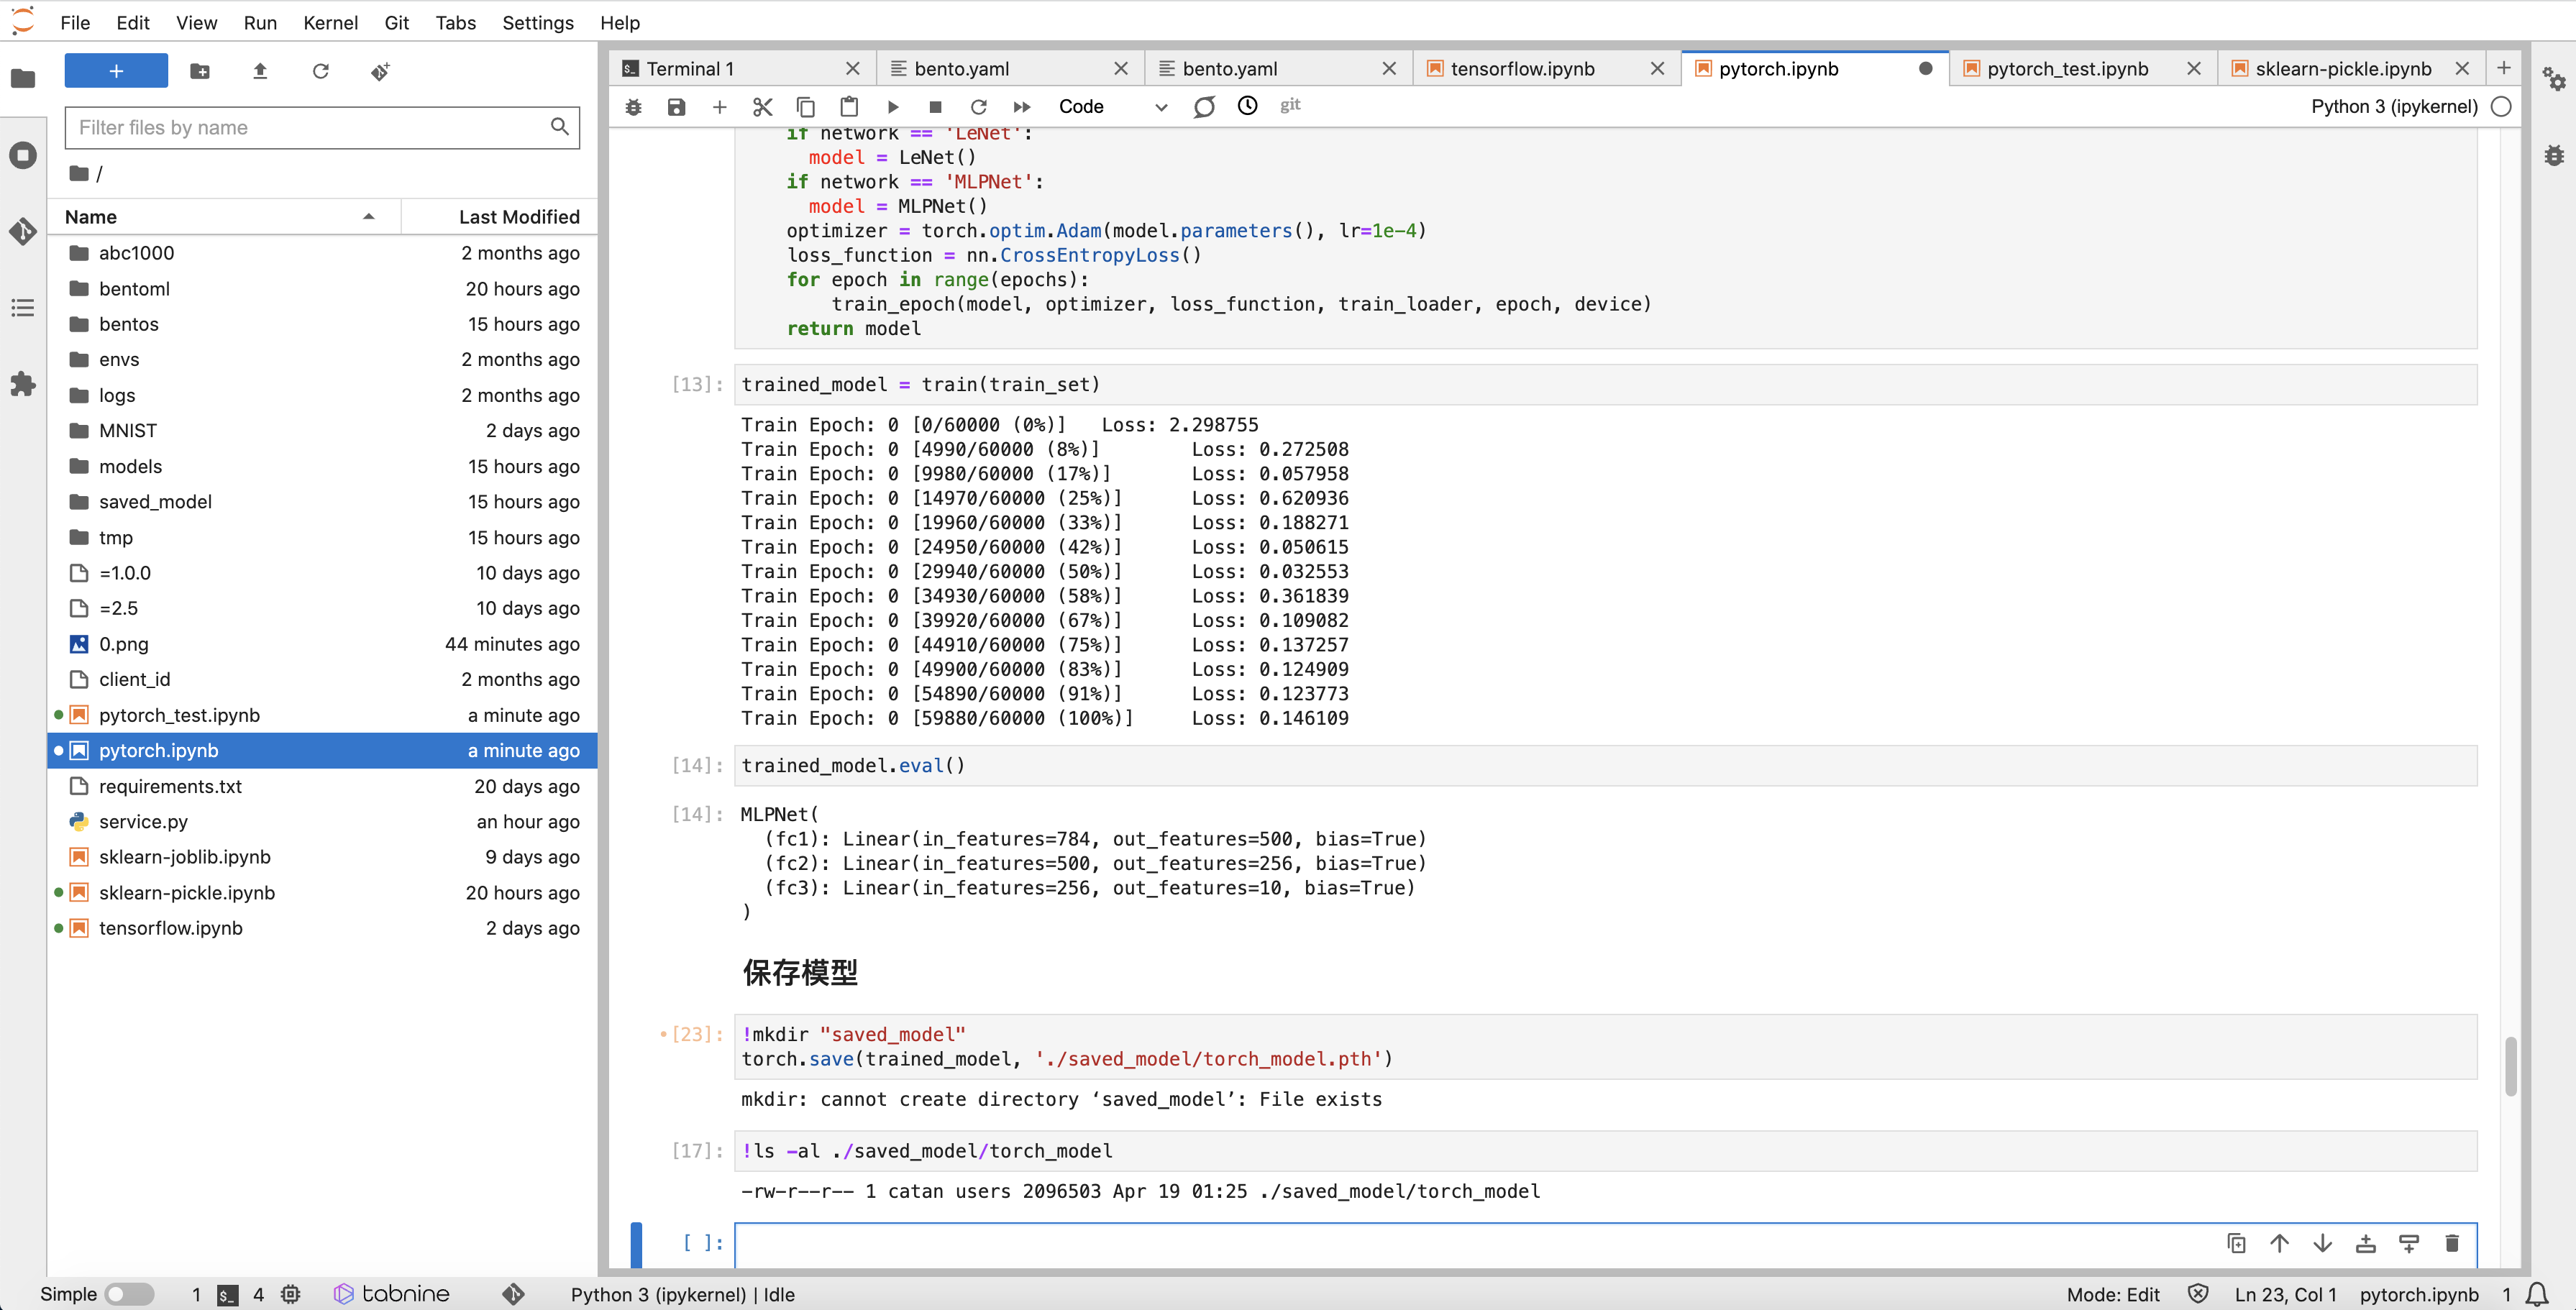The image size is (2576, 1310).
Task: Toggle Simple interface mode switch
Action: (129, 1293)
